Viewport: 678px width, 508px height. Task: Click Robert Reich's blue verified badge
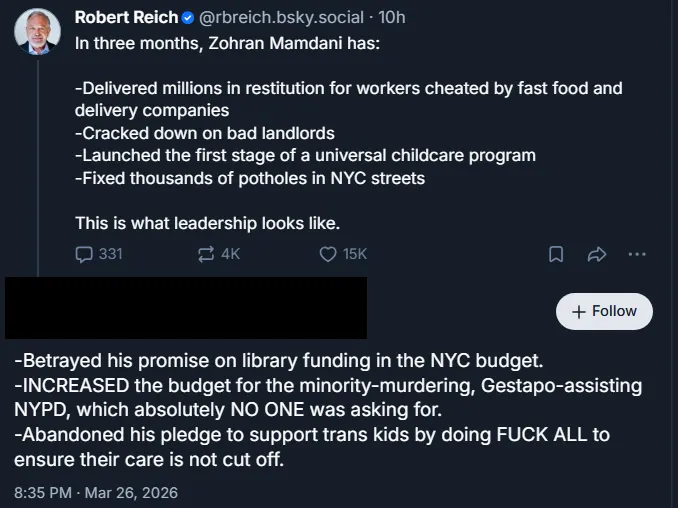188,18
